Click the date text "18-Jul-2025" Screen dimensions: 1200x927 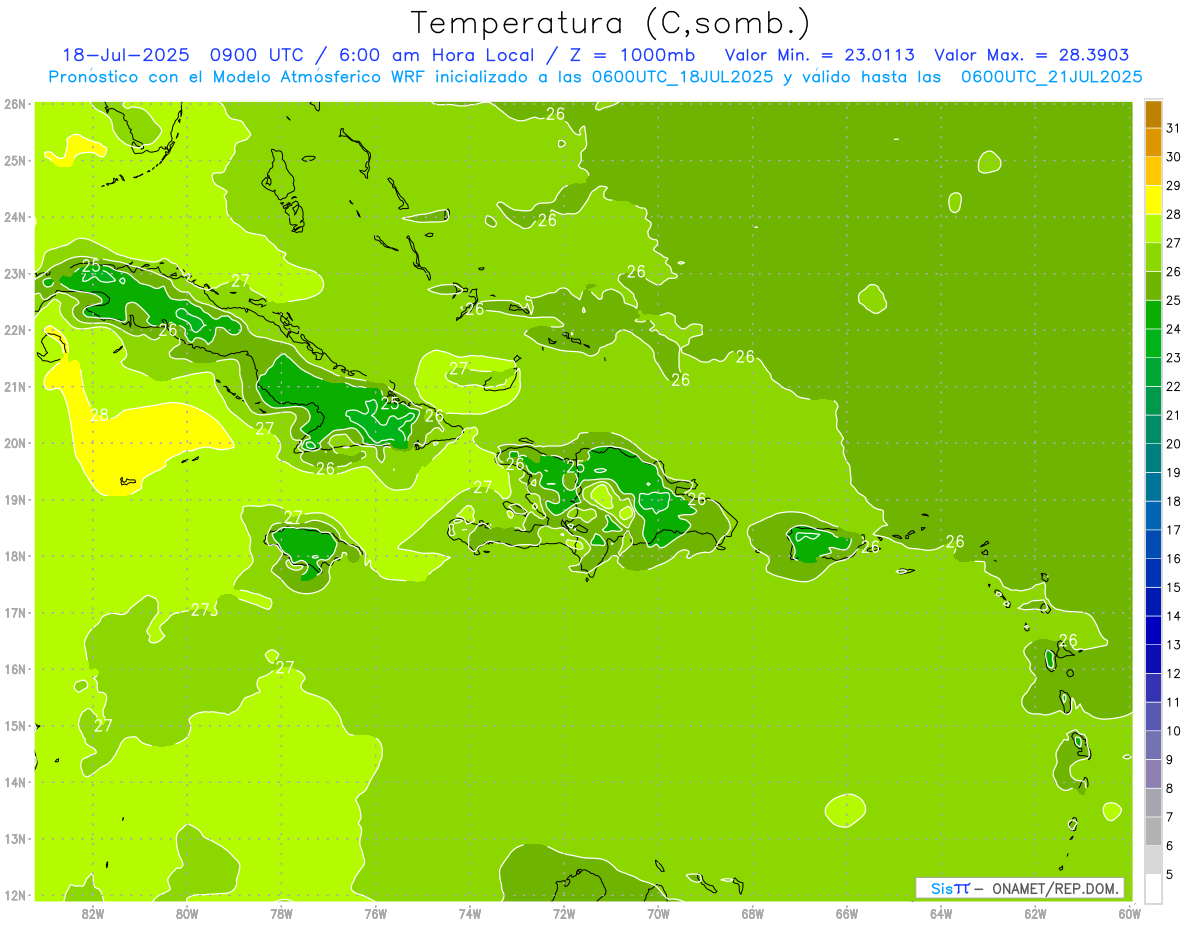[x=127, y=55]
